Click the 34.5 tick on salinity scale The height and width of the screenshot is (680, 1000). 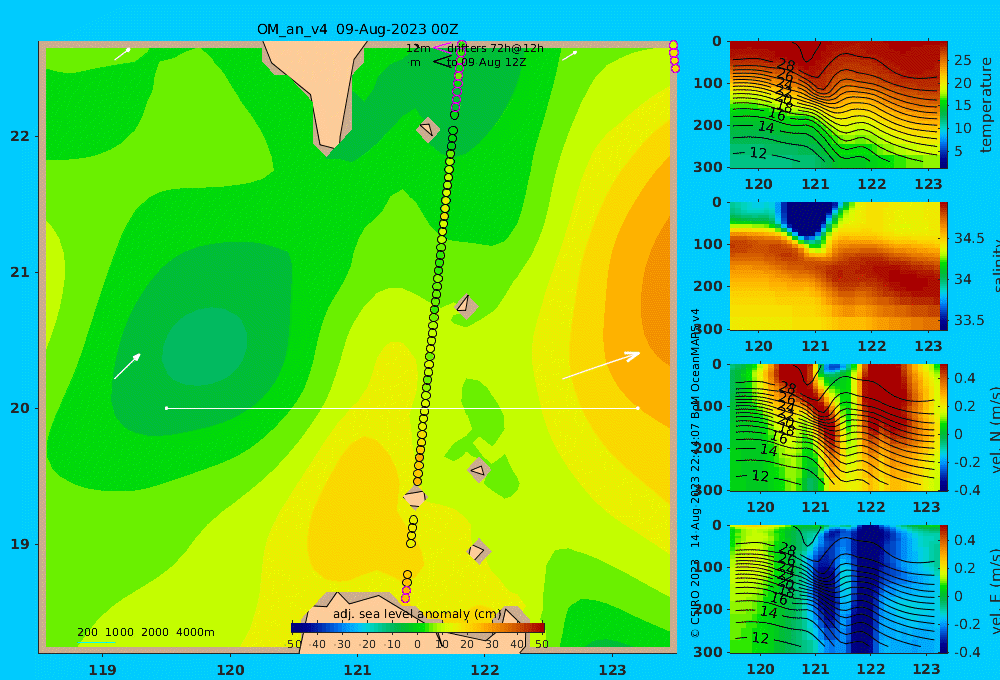click(969, 239)
